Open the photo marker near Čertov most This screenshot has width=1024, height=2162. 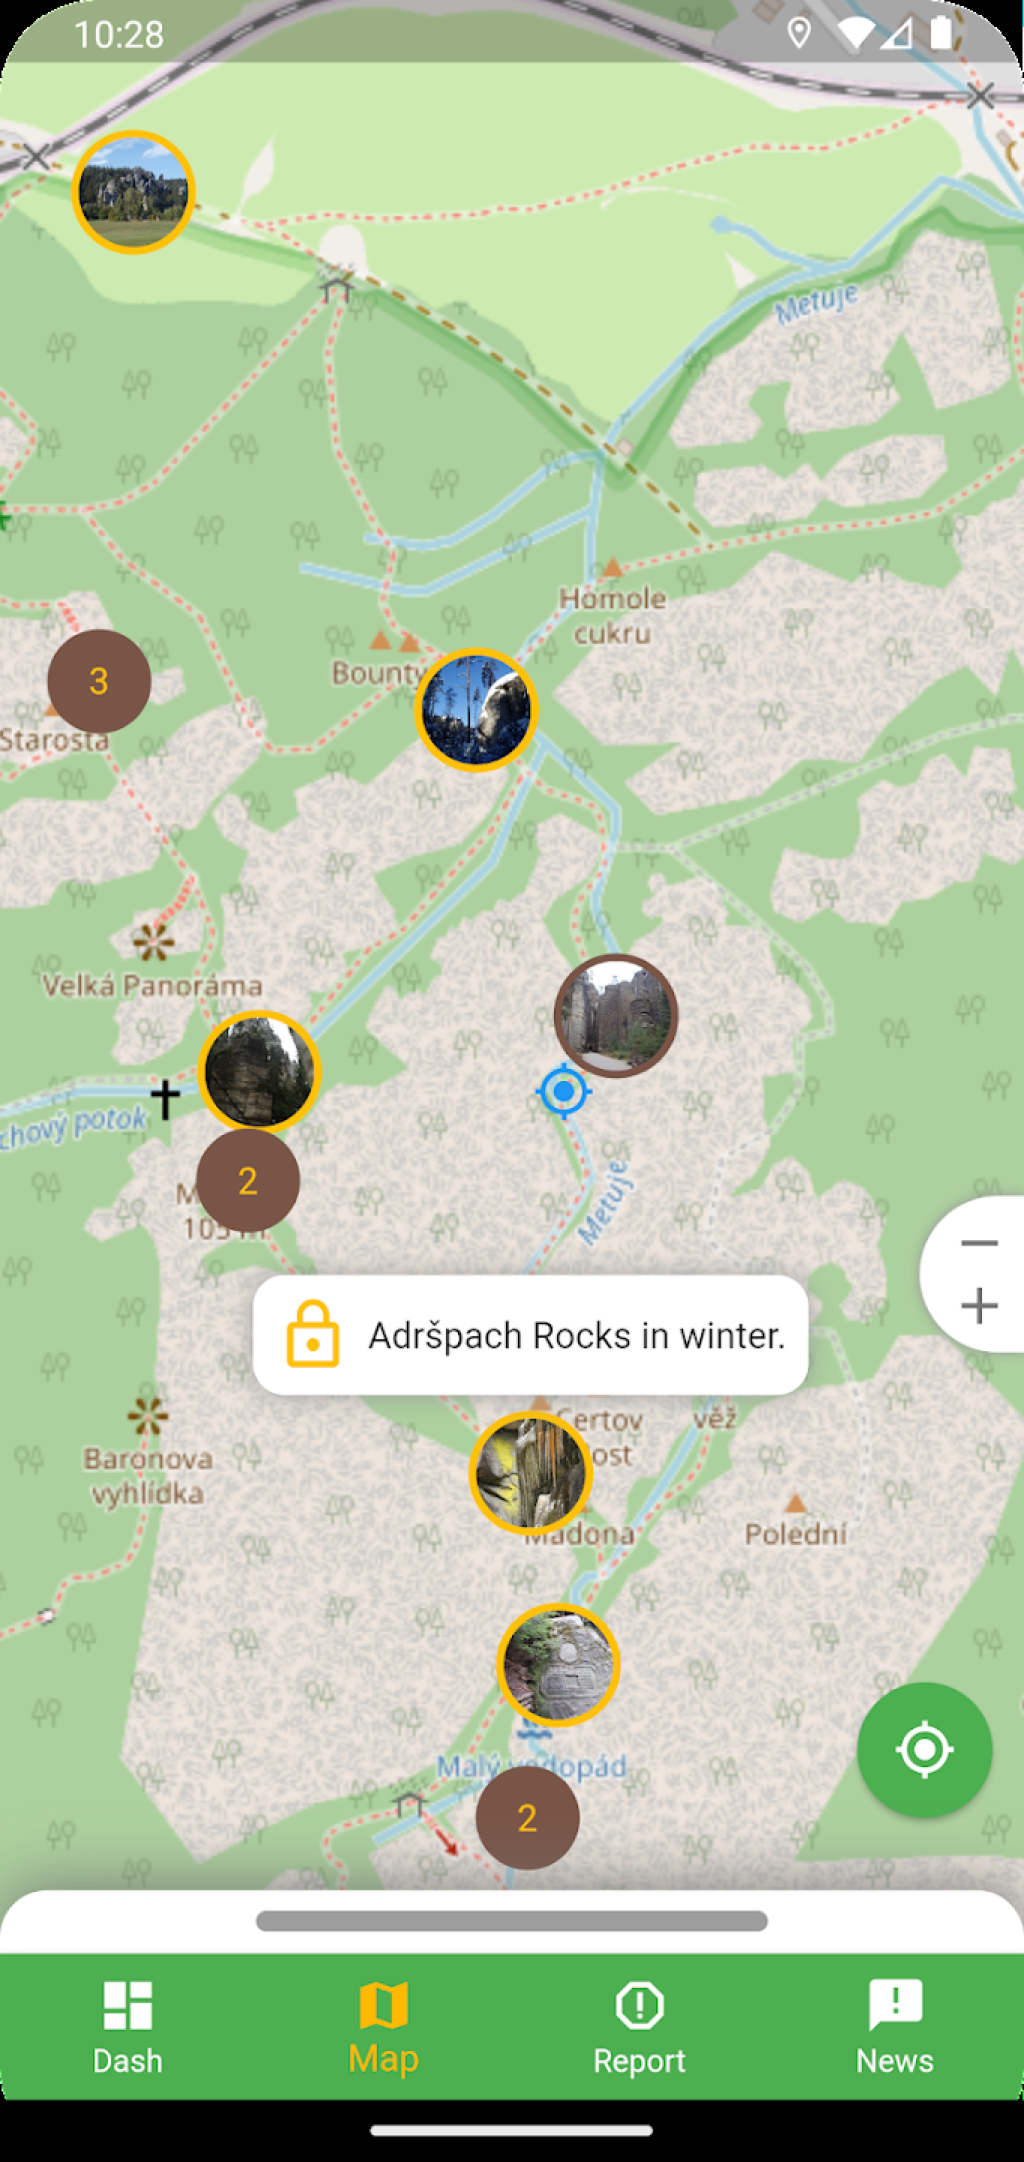point(531,1473)
